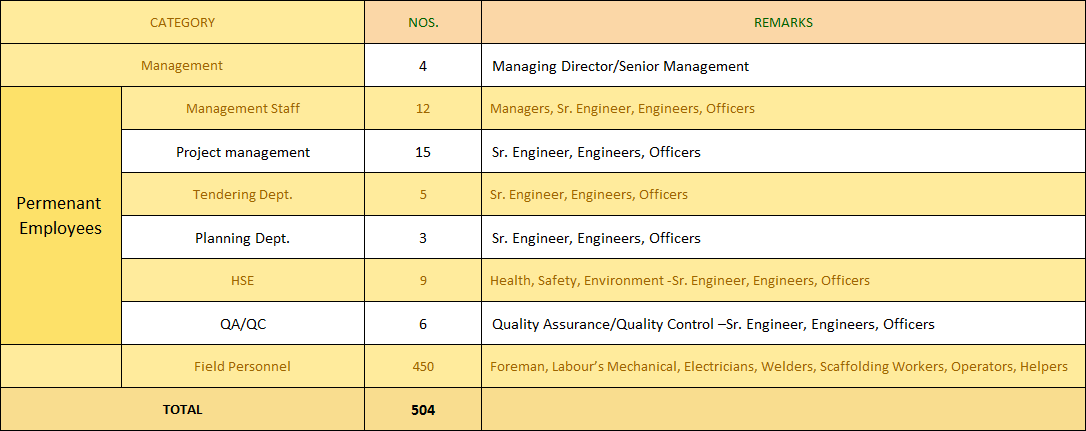Click the REMARKS column header

coord(783,22)
